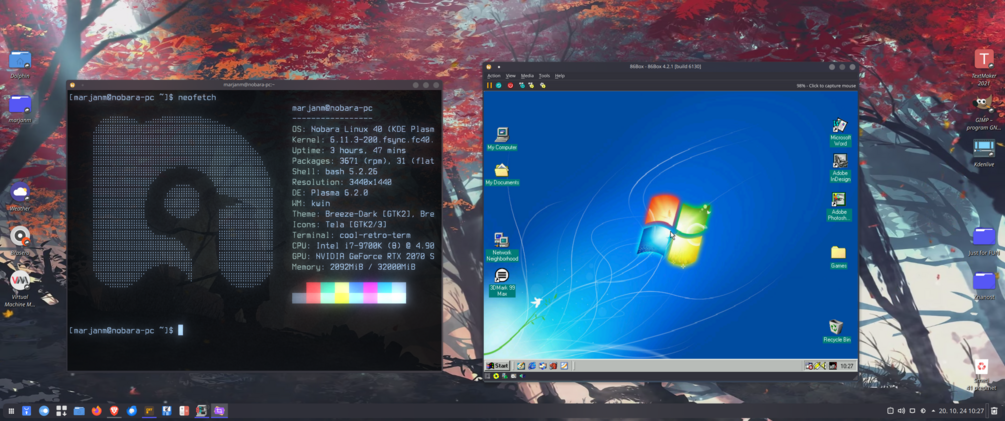Click the yellow CD-ROM icon in 86Box status bar
The image size is (1005, 421).
coord(496,376)
